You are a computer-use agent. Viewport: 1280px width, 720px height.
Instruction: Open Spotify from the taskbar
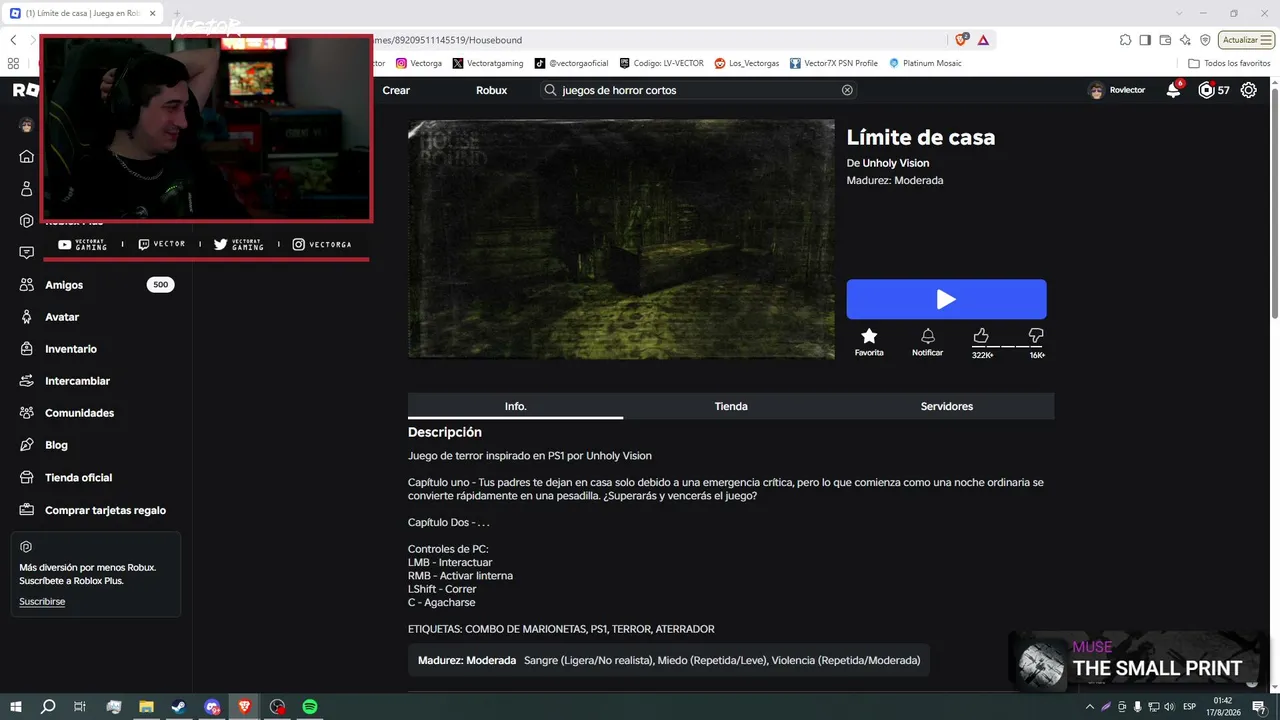[310, 707]
